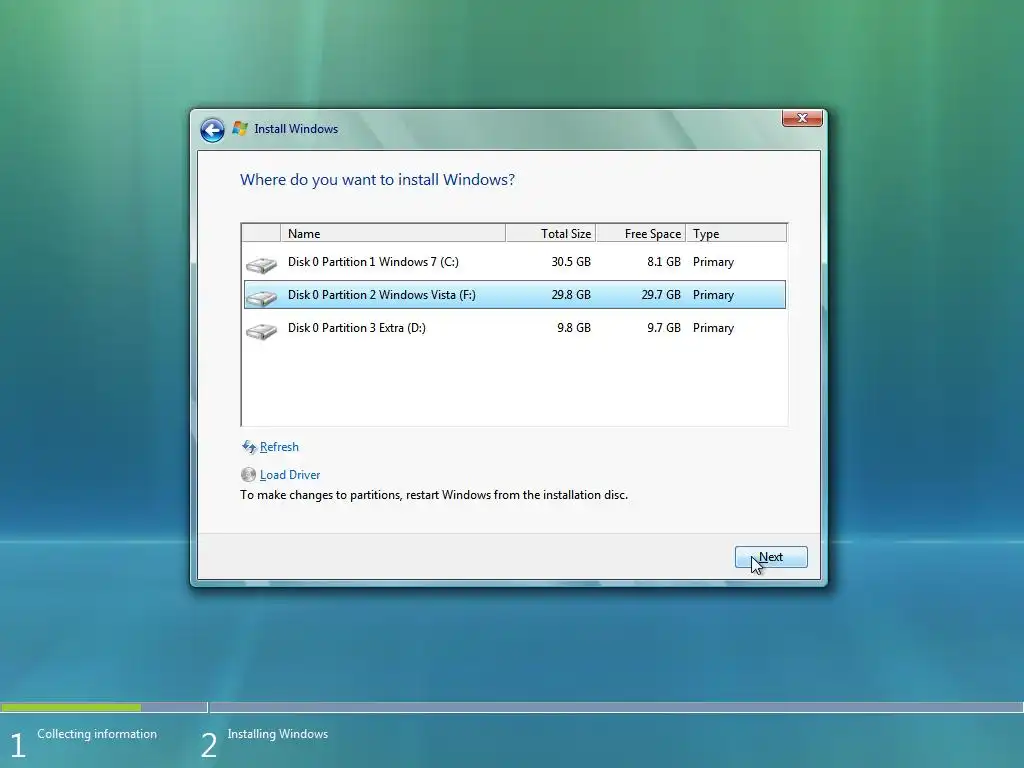Open the Load Driver link

(290, 475)
